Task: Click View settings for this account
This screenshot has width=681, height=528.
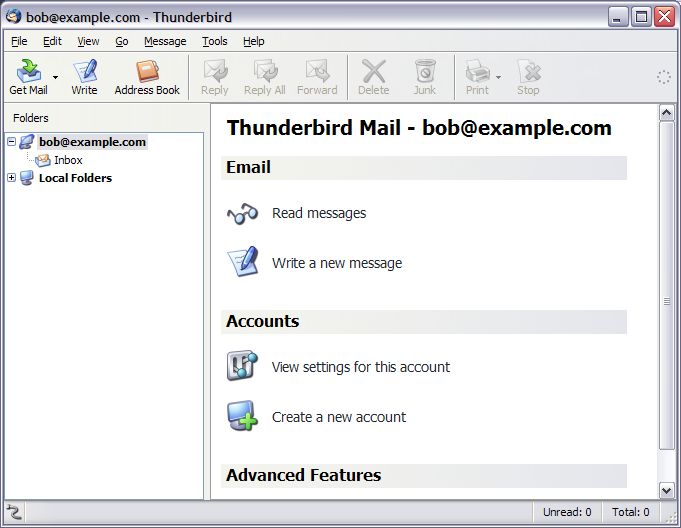Action: [x=361, y=367]
